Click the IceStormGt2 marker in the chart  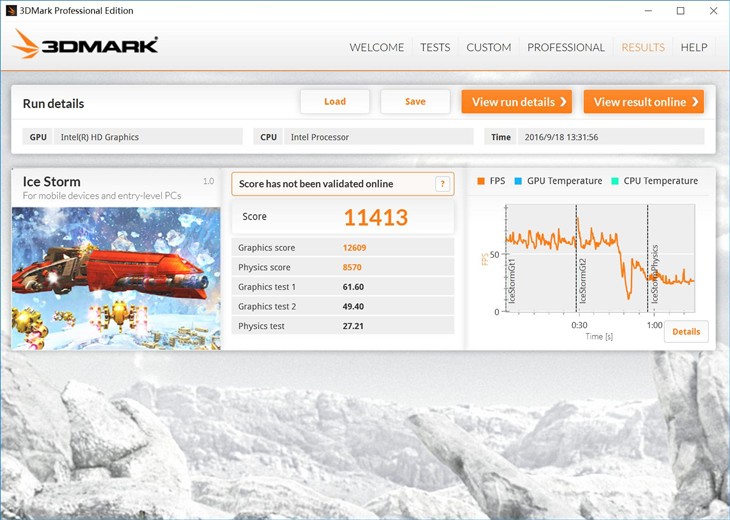[x=582, y=281]
